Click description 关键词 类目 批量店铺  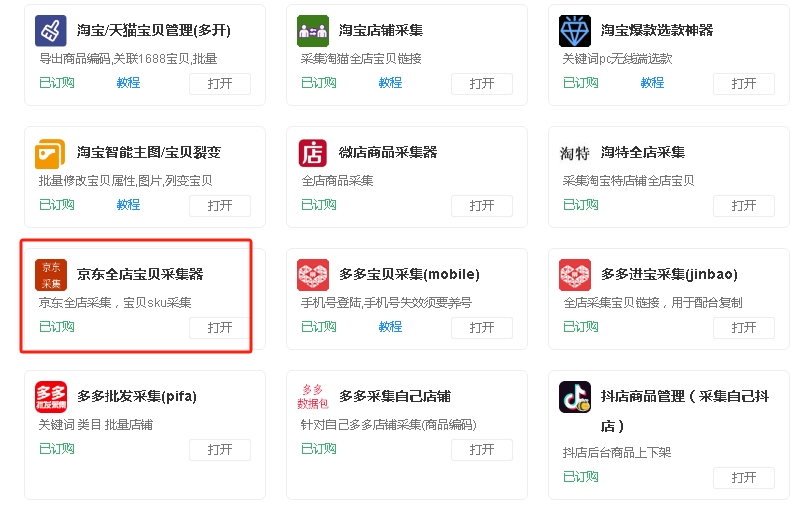(96, 425)
